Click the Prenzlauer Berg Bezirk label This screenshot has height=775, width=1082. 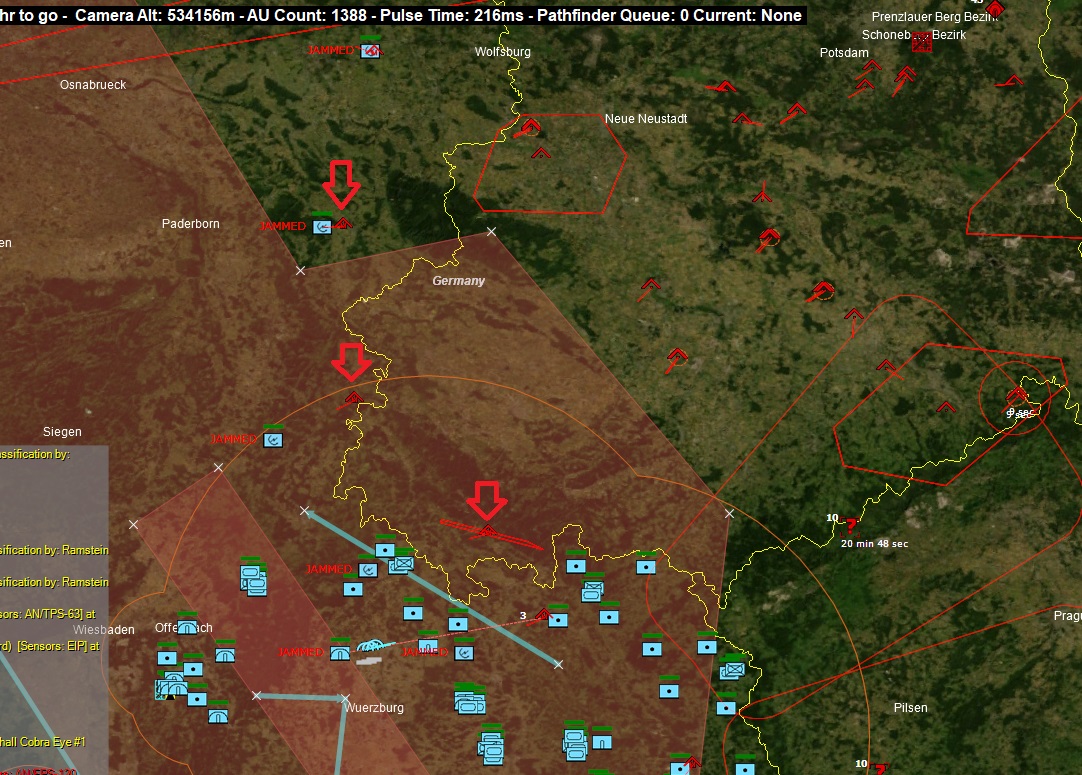(x=934, y=17)
